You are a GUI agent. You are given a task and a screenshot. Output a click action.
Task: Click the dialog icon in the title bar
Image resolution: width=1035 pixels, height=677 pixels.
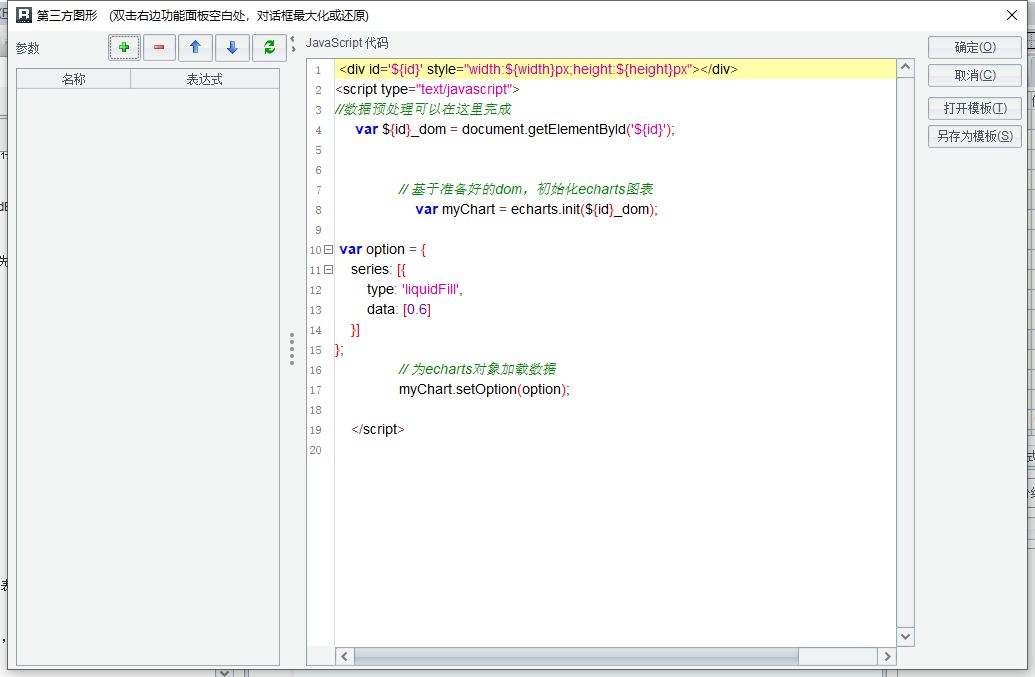point(24,15)
